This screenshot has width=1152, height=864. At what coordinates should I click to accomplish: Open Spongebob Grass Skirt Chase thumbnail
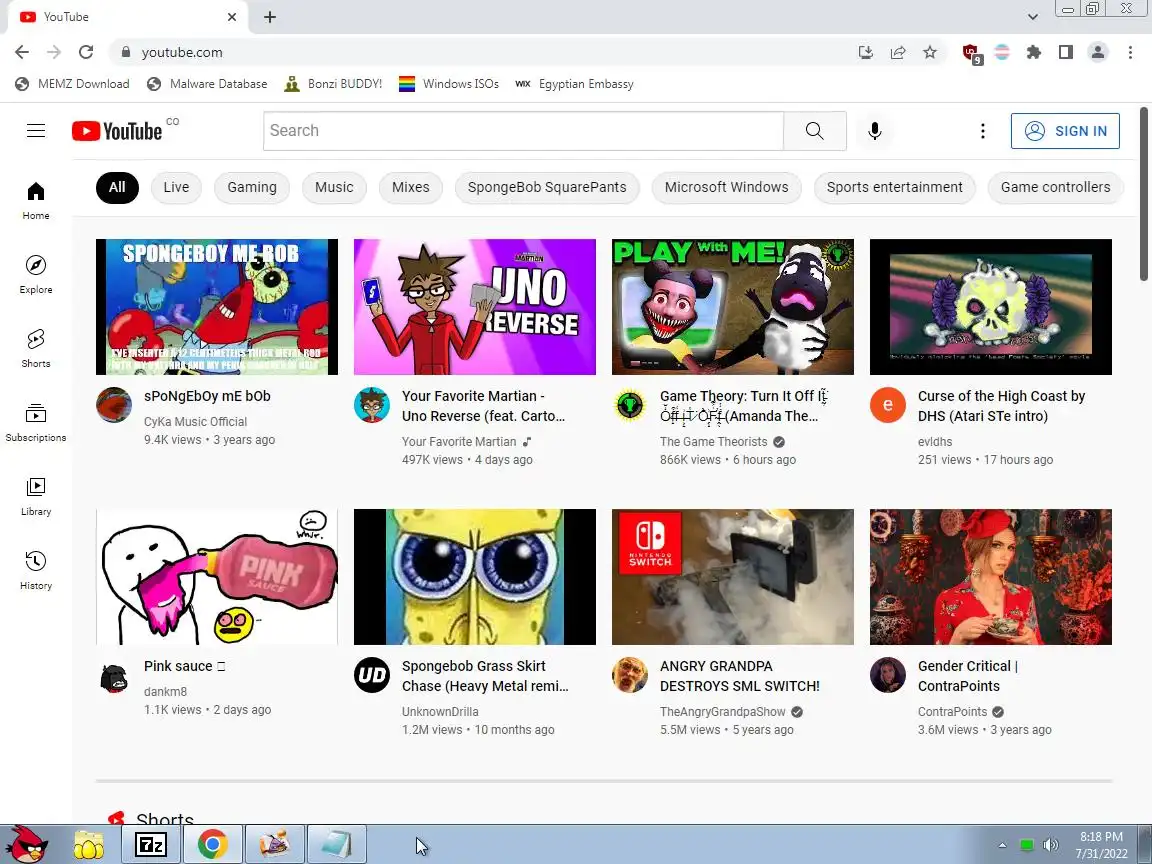pos(475,577)
